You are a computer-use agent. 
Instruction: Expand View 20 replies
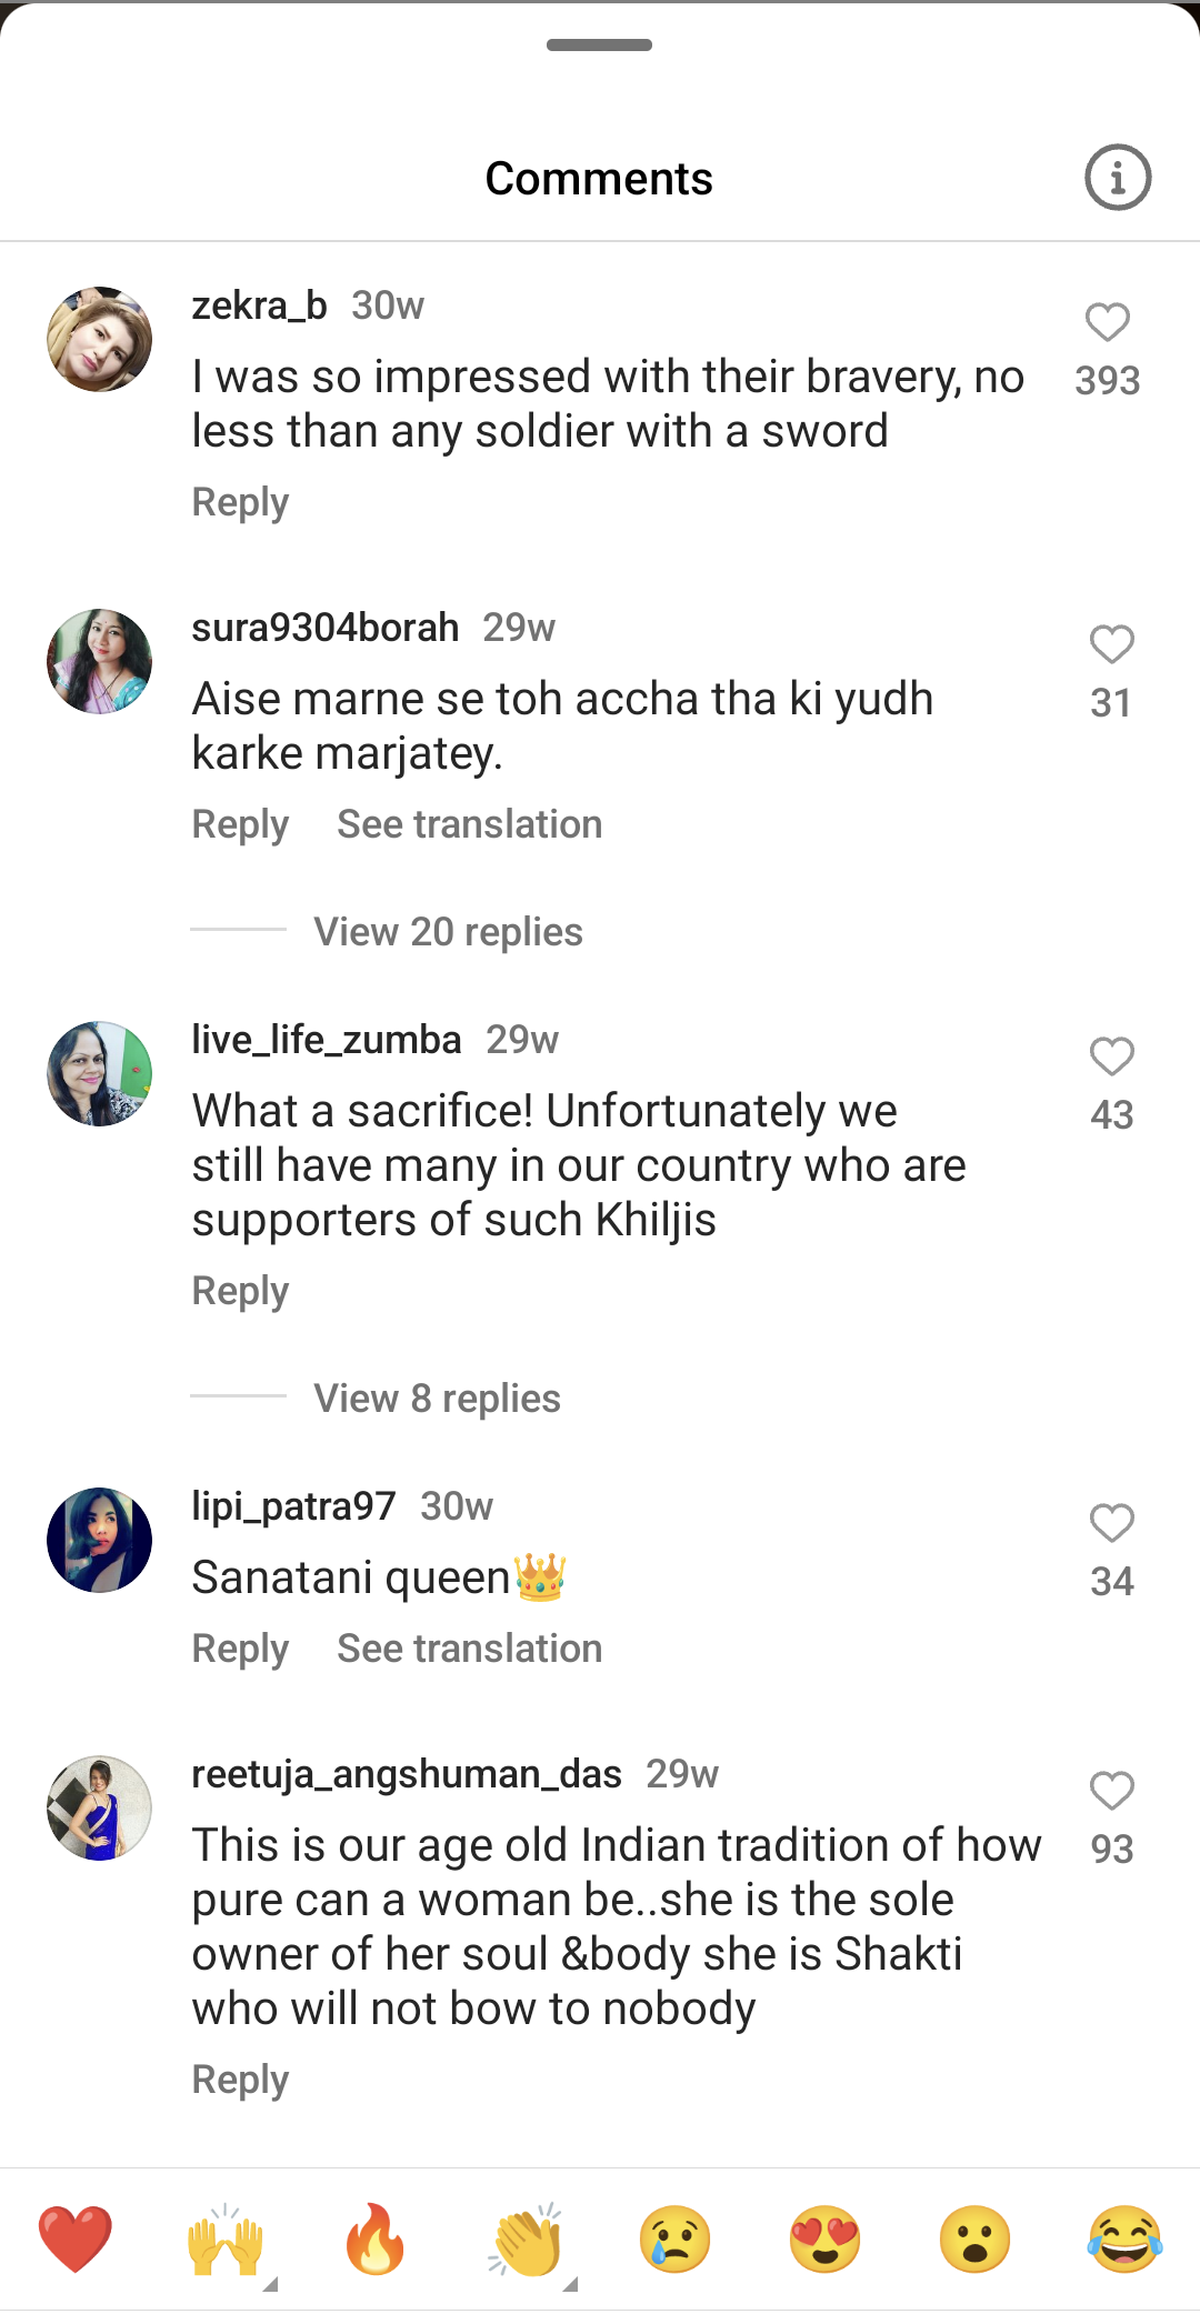448,931
